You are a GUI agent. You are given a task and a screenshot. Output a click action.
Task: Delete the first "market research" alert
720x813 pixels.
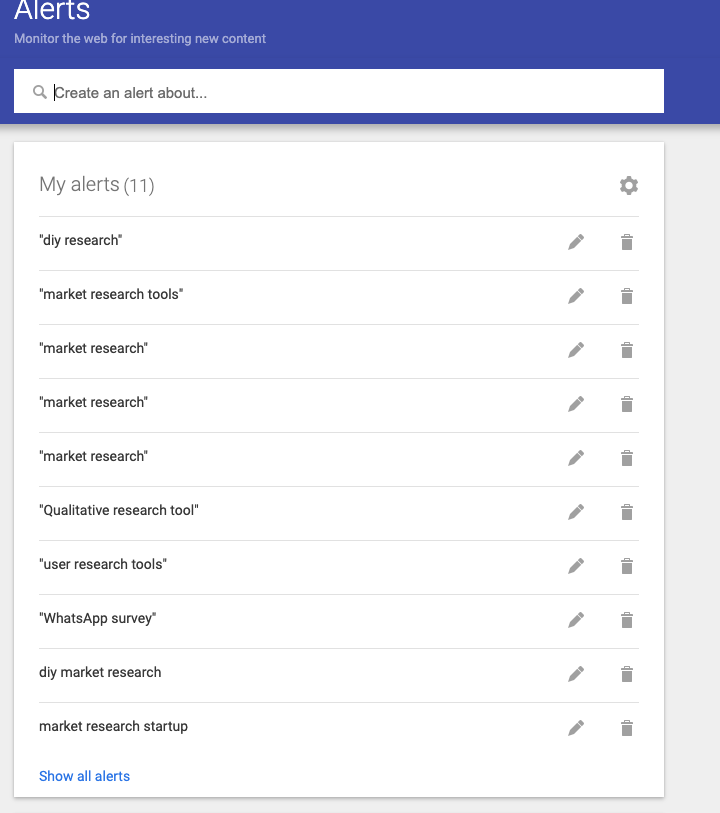click(627, 350)
